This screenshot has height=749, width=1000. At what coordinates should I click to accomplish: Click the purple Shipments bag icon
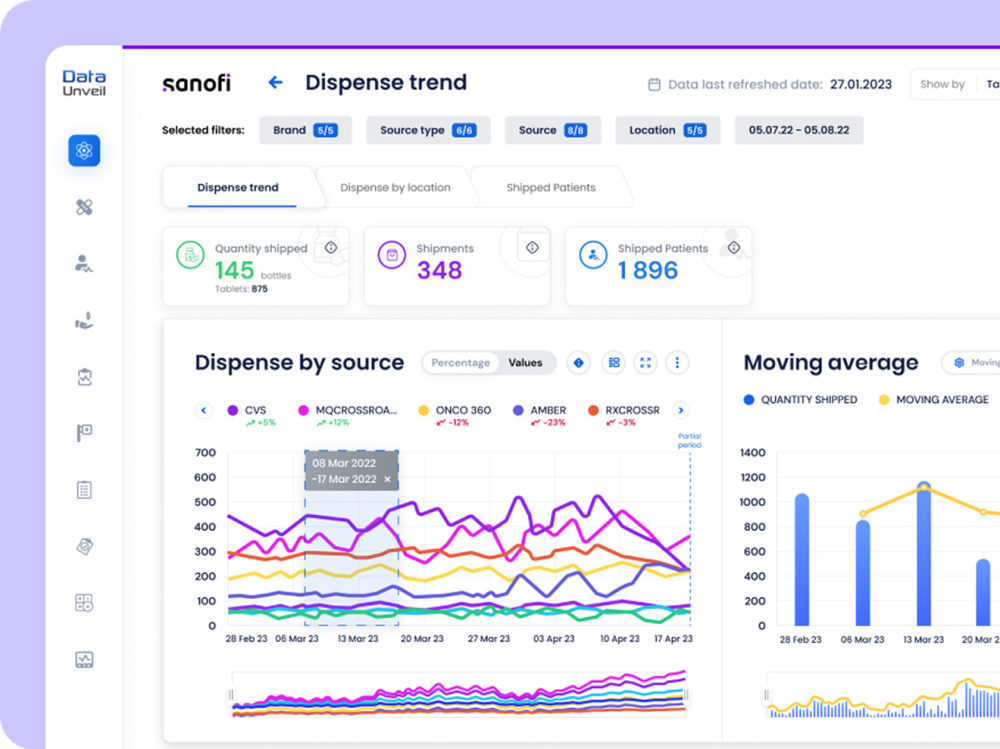(392, 255)
